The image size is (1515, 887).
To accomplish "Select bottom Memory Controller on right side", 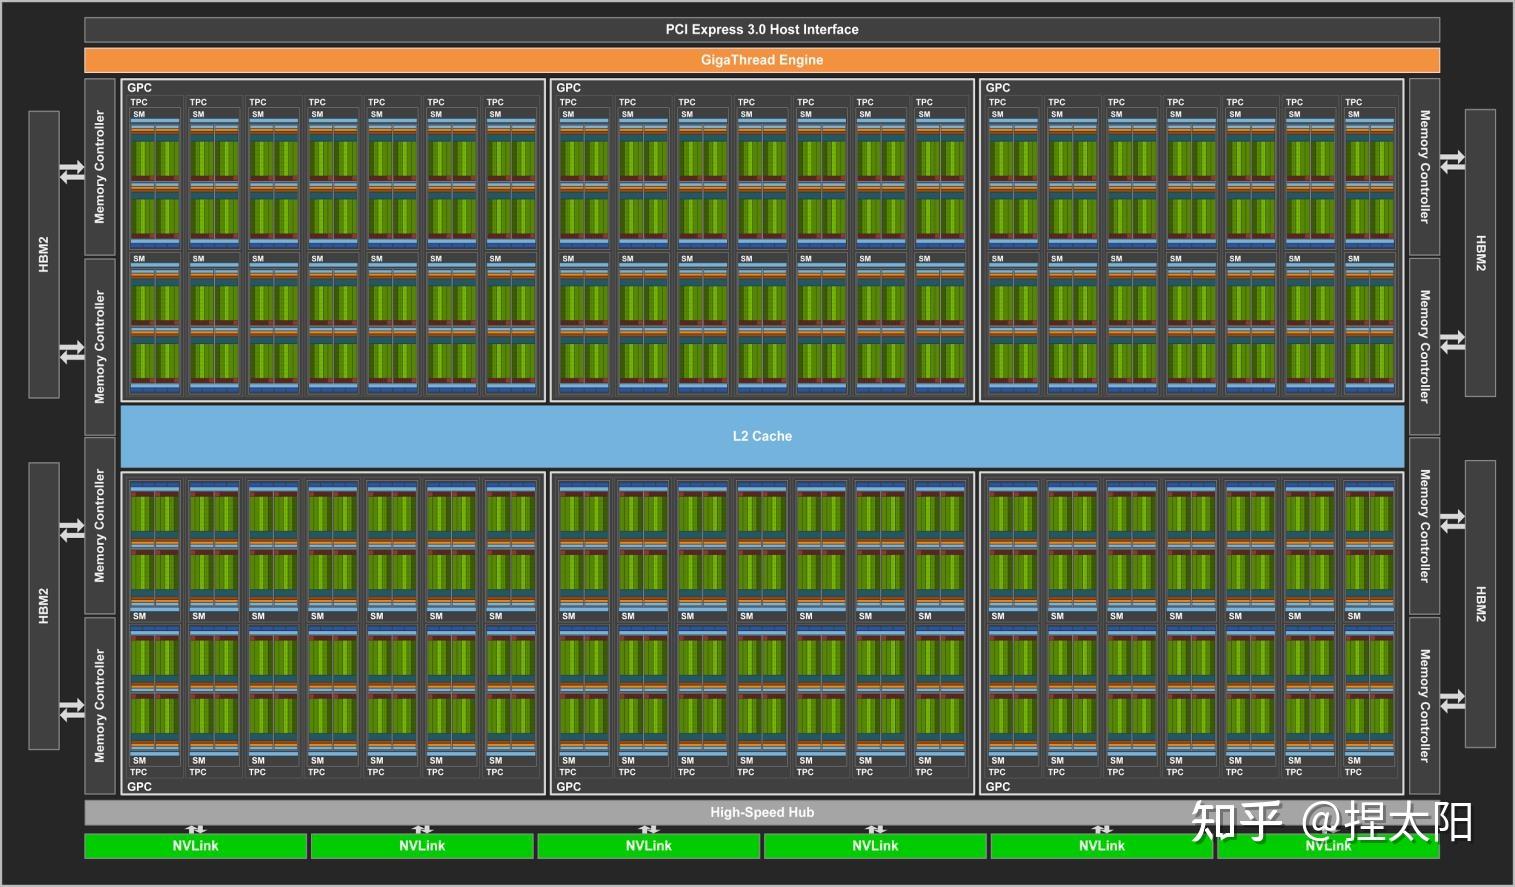I will click(x=1425, y=705).
